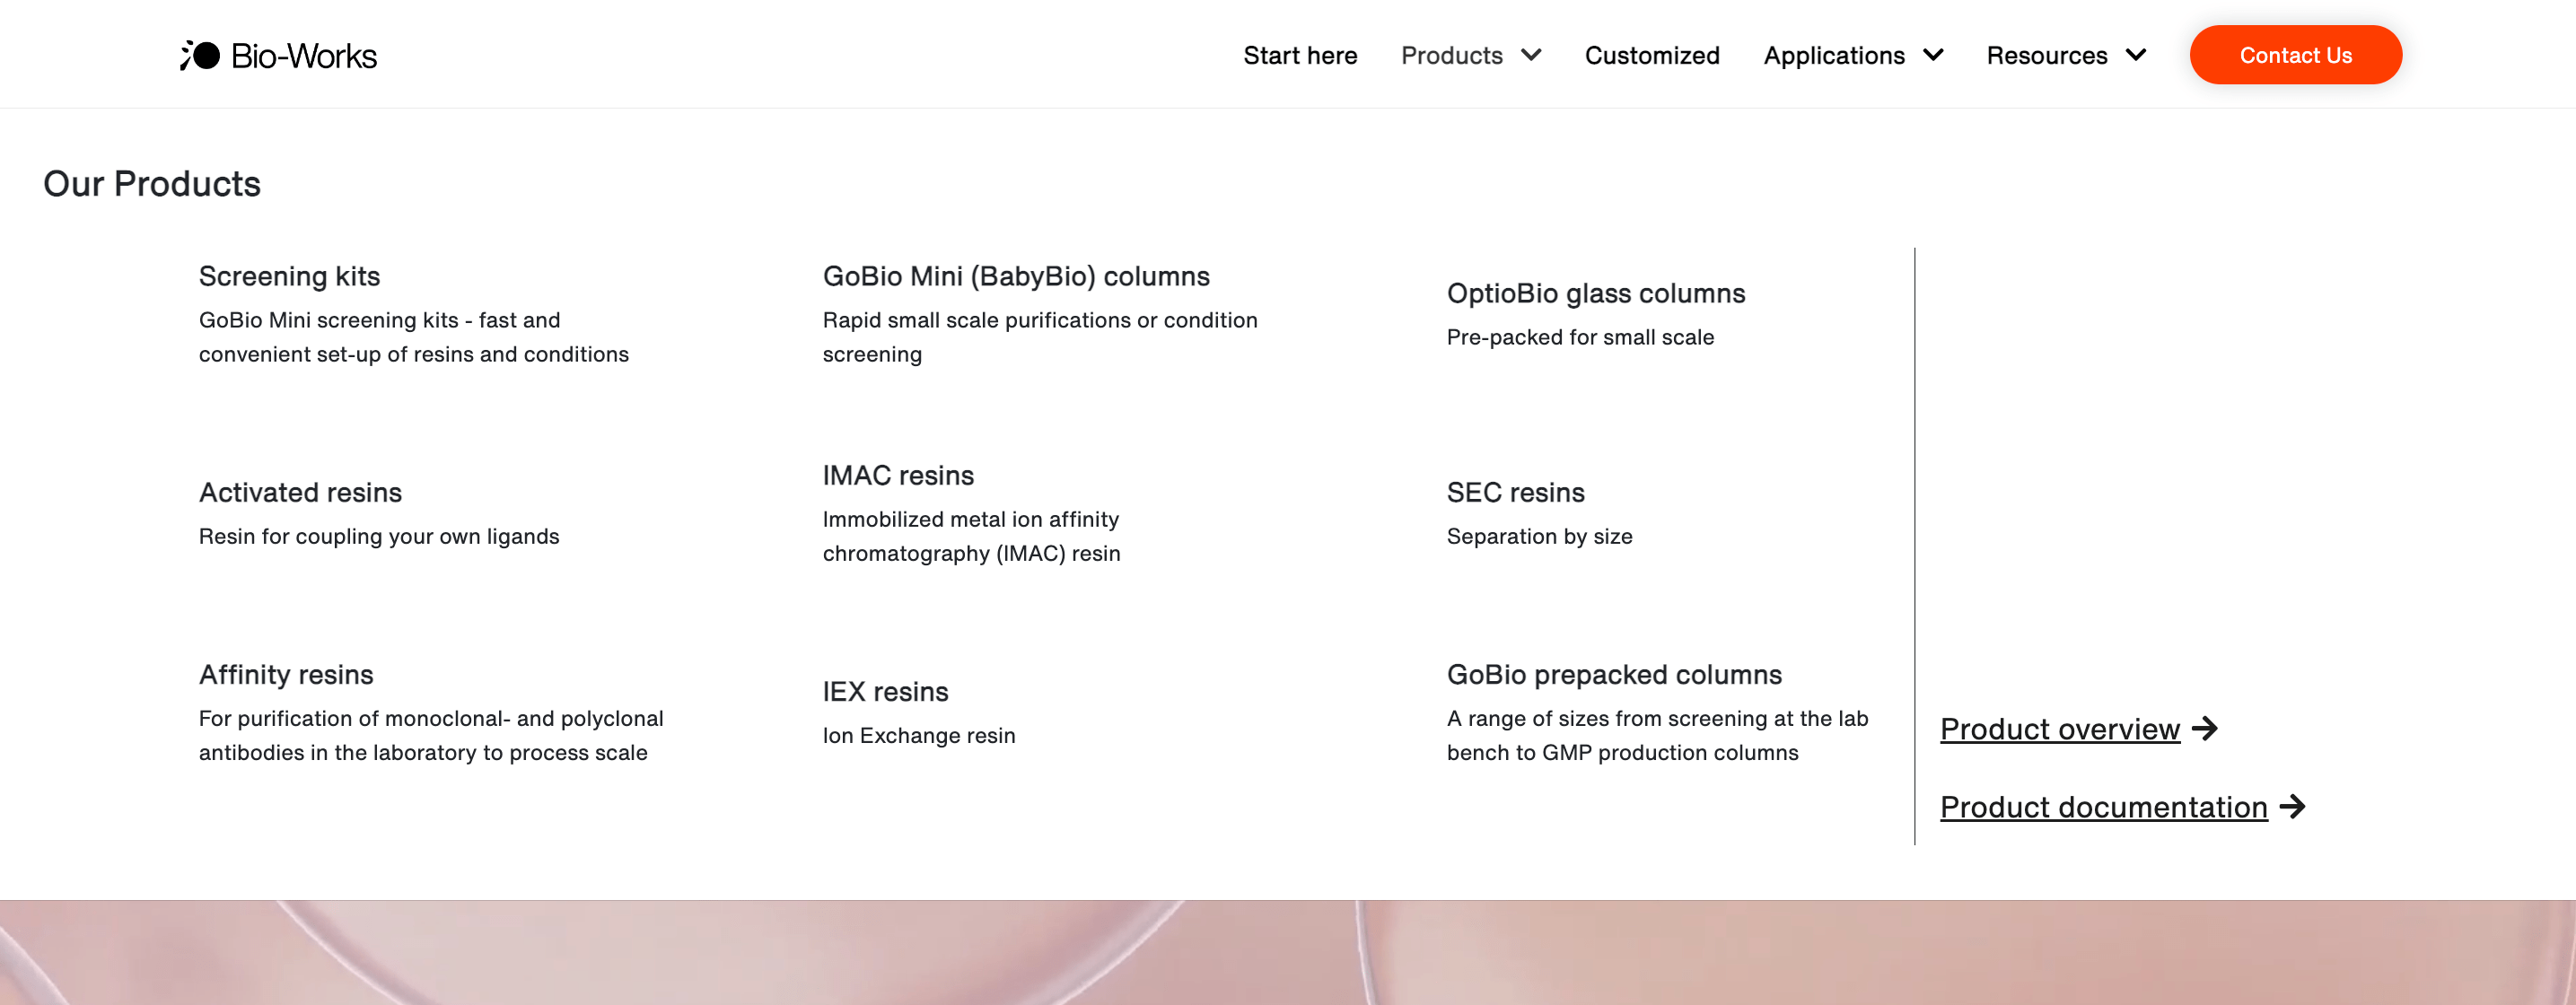Screen dimensions: 2576x1005
Task: Open Affinity resins product category
Action: 286,674
